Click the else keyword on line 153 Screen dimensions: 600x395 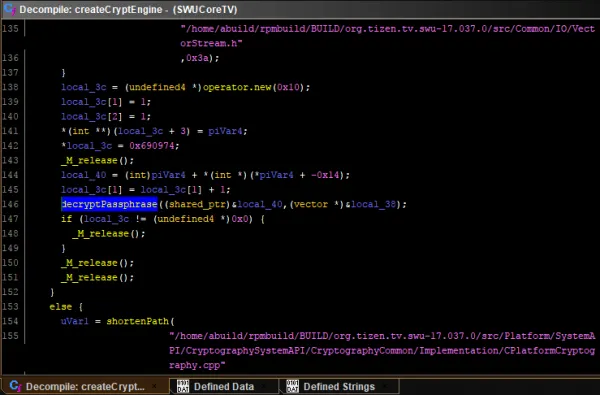point(60,307)
